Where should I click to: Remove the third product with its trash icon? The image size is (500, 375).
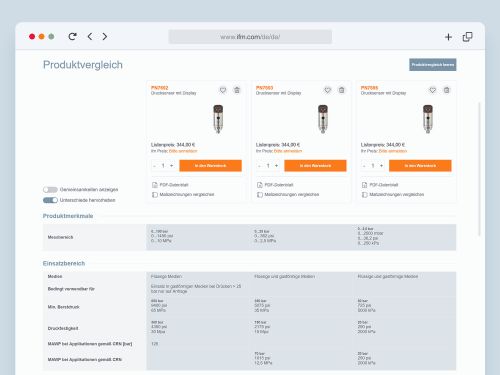[447, 90]
